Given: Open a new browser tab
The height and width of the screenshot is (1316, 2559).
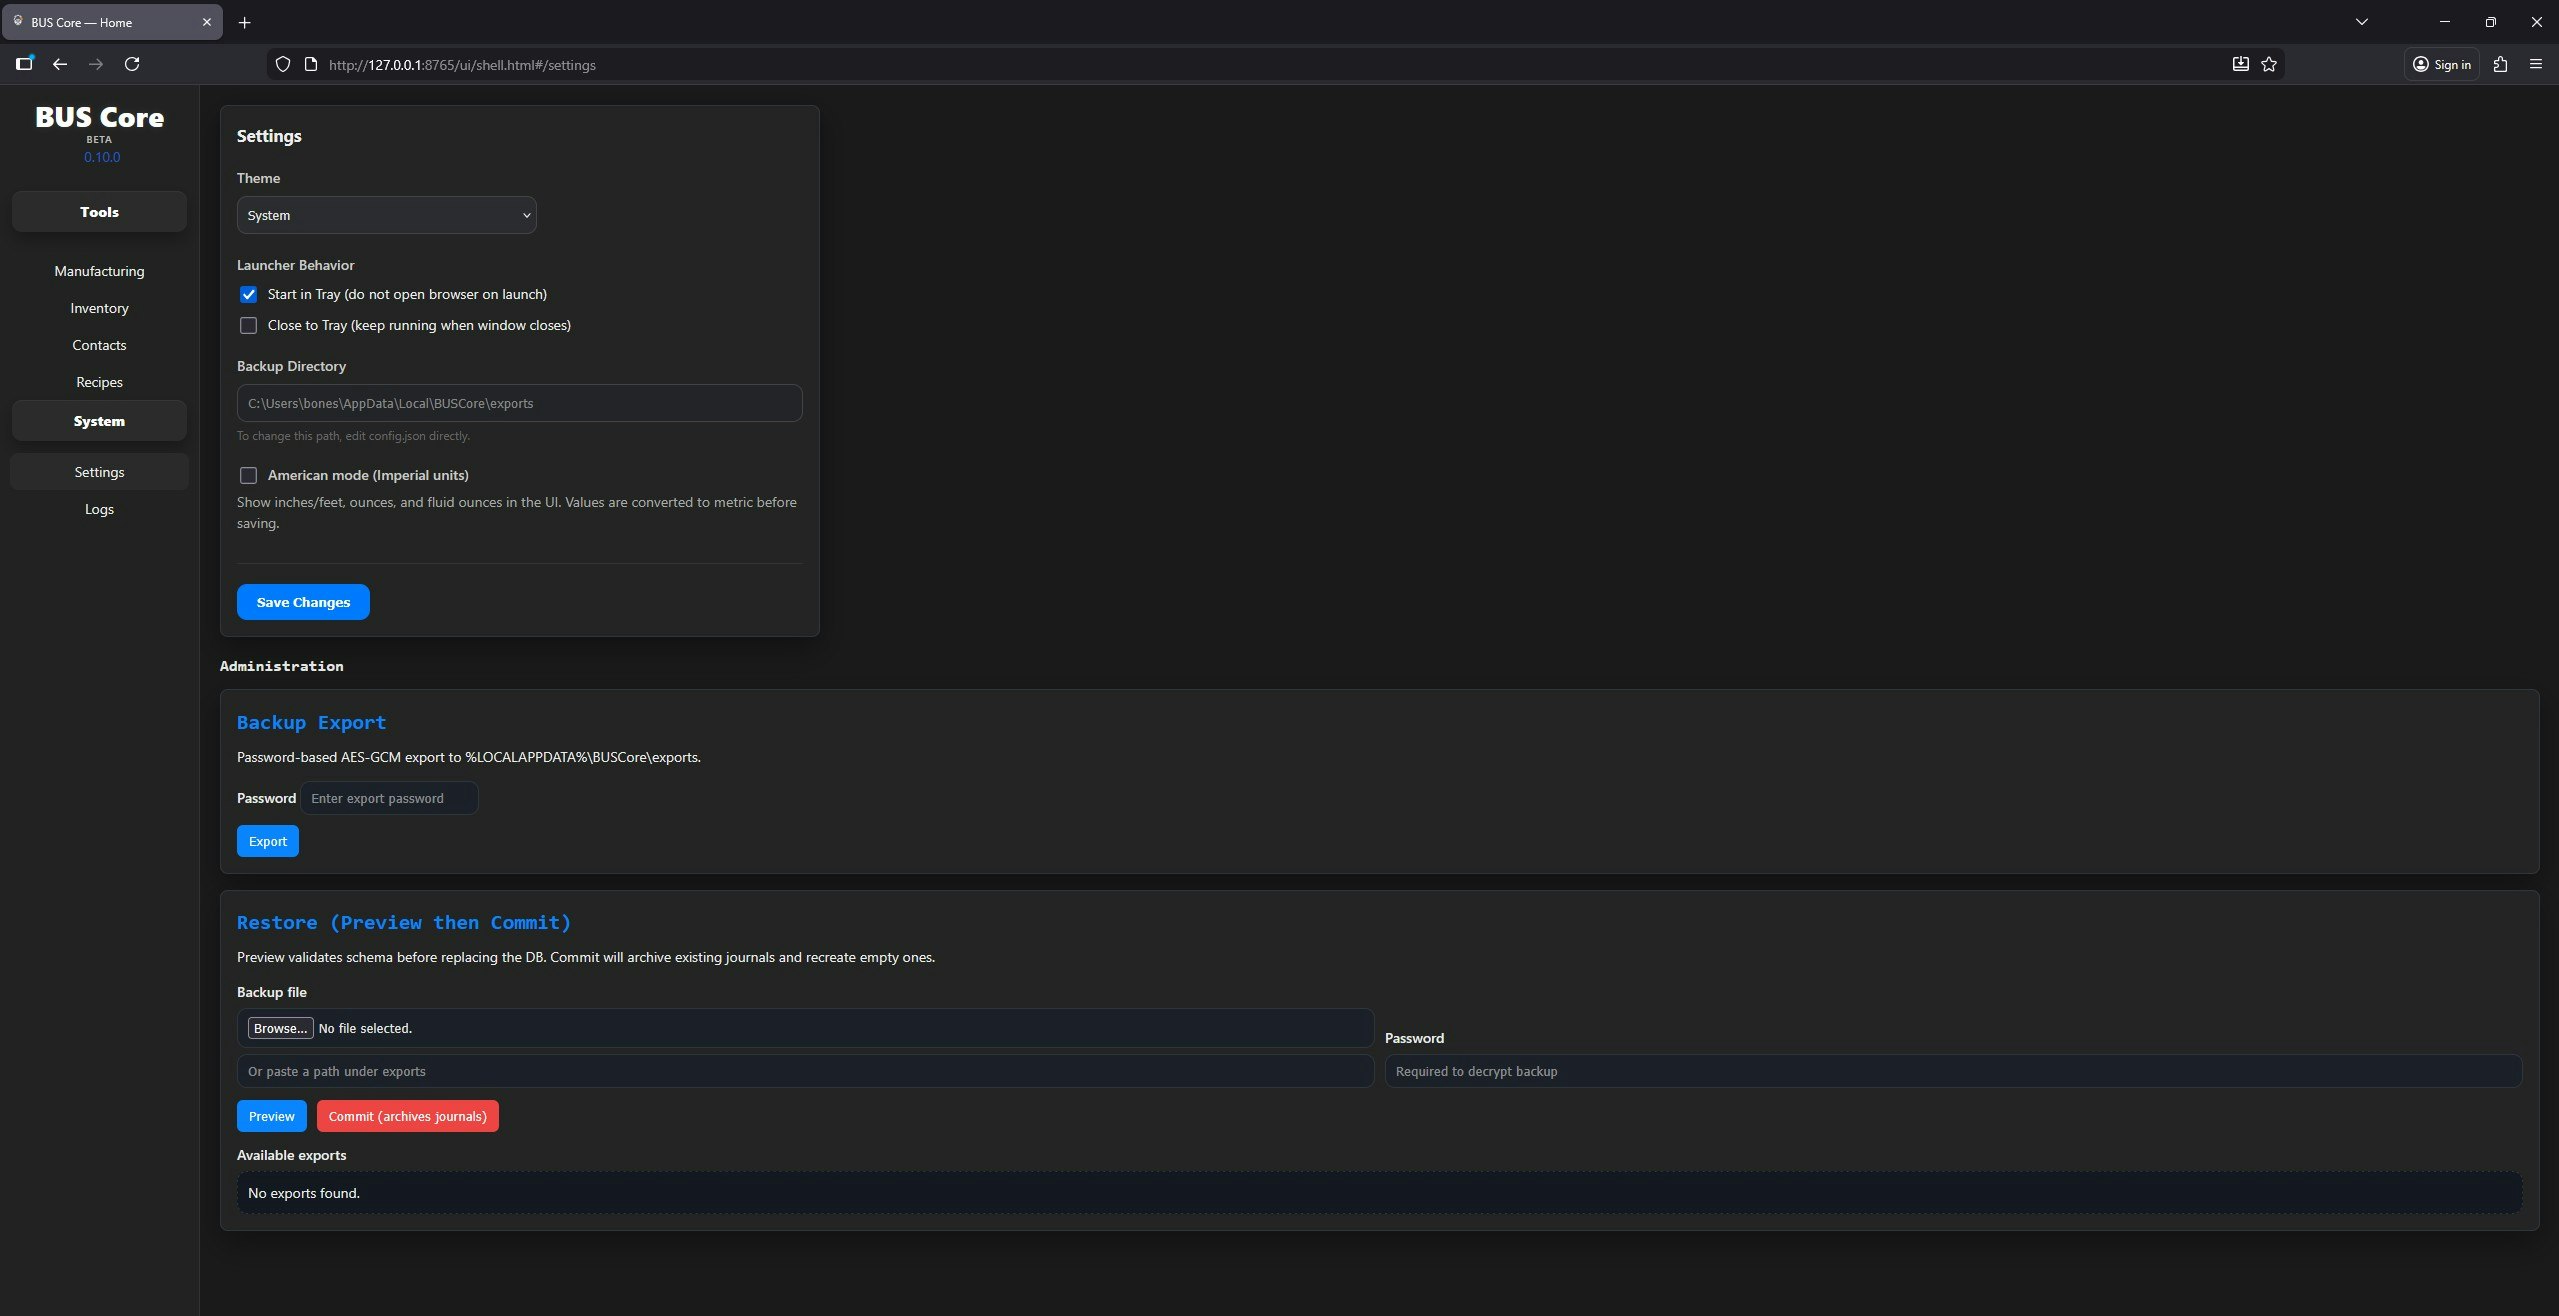Looking at the screenshot, I should (x=244, y=22).
